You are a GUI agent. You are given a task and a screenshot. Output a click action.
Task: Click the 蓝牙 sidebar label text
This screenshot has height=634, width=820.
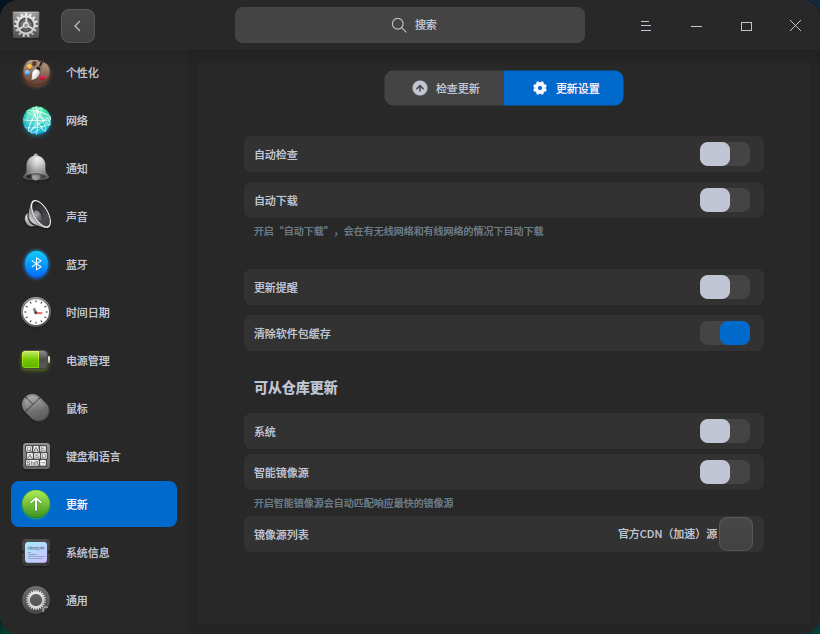[77, 265]
